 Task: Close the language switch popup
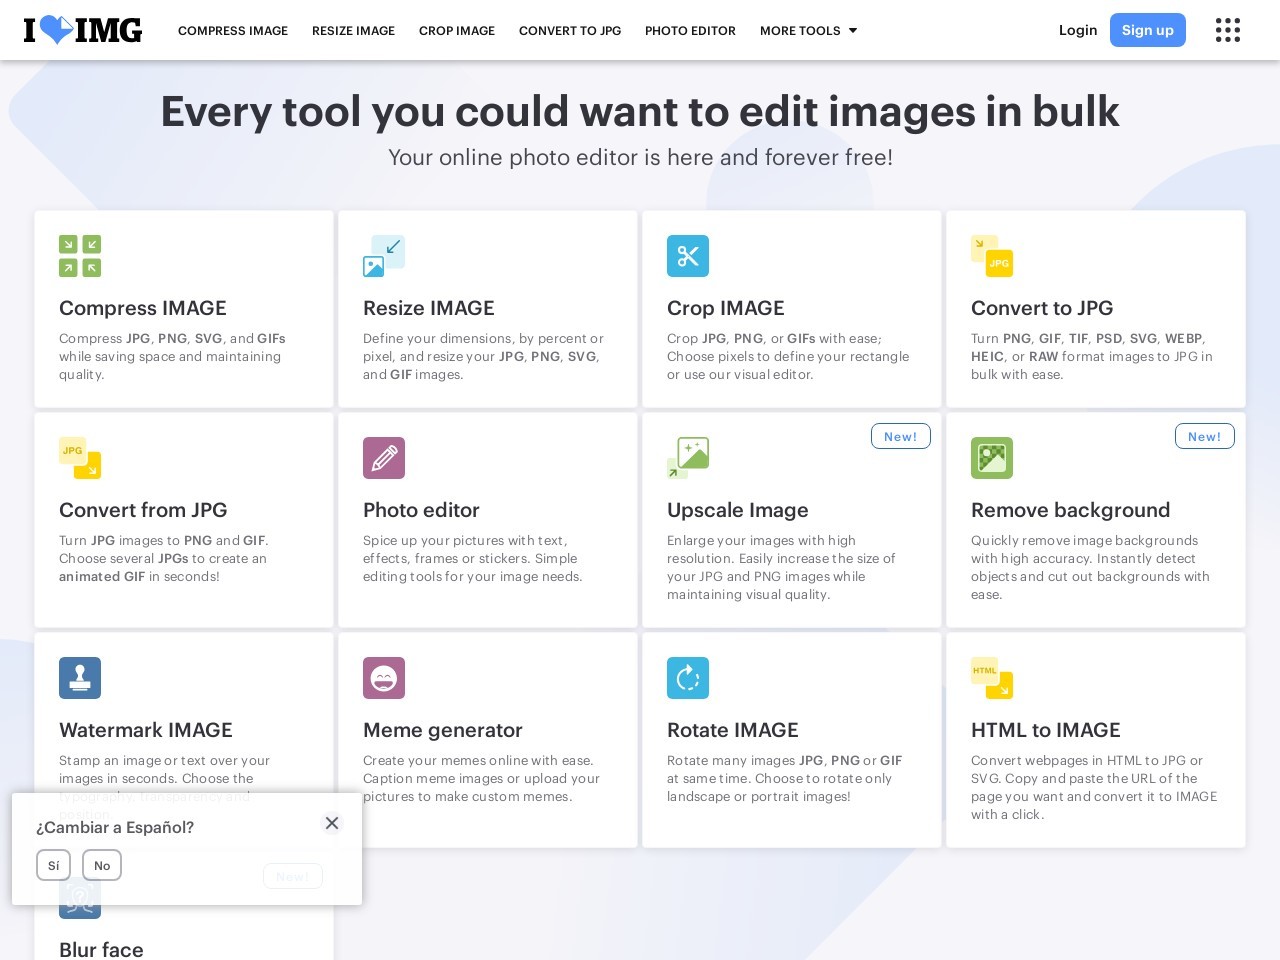click(332, 823)
